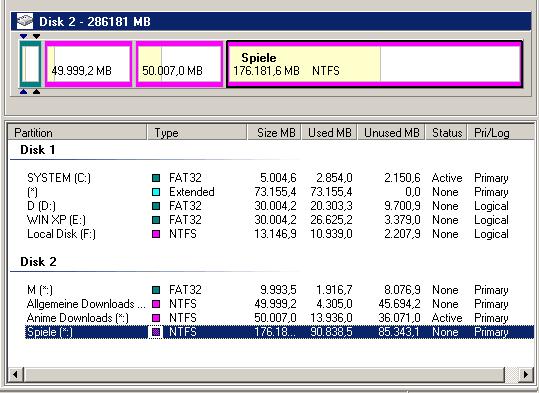Select the Spiele 176.181,6 MB partition block

[375, 64]
